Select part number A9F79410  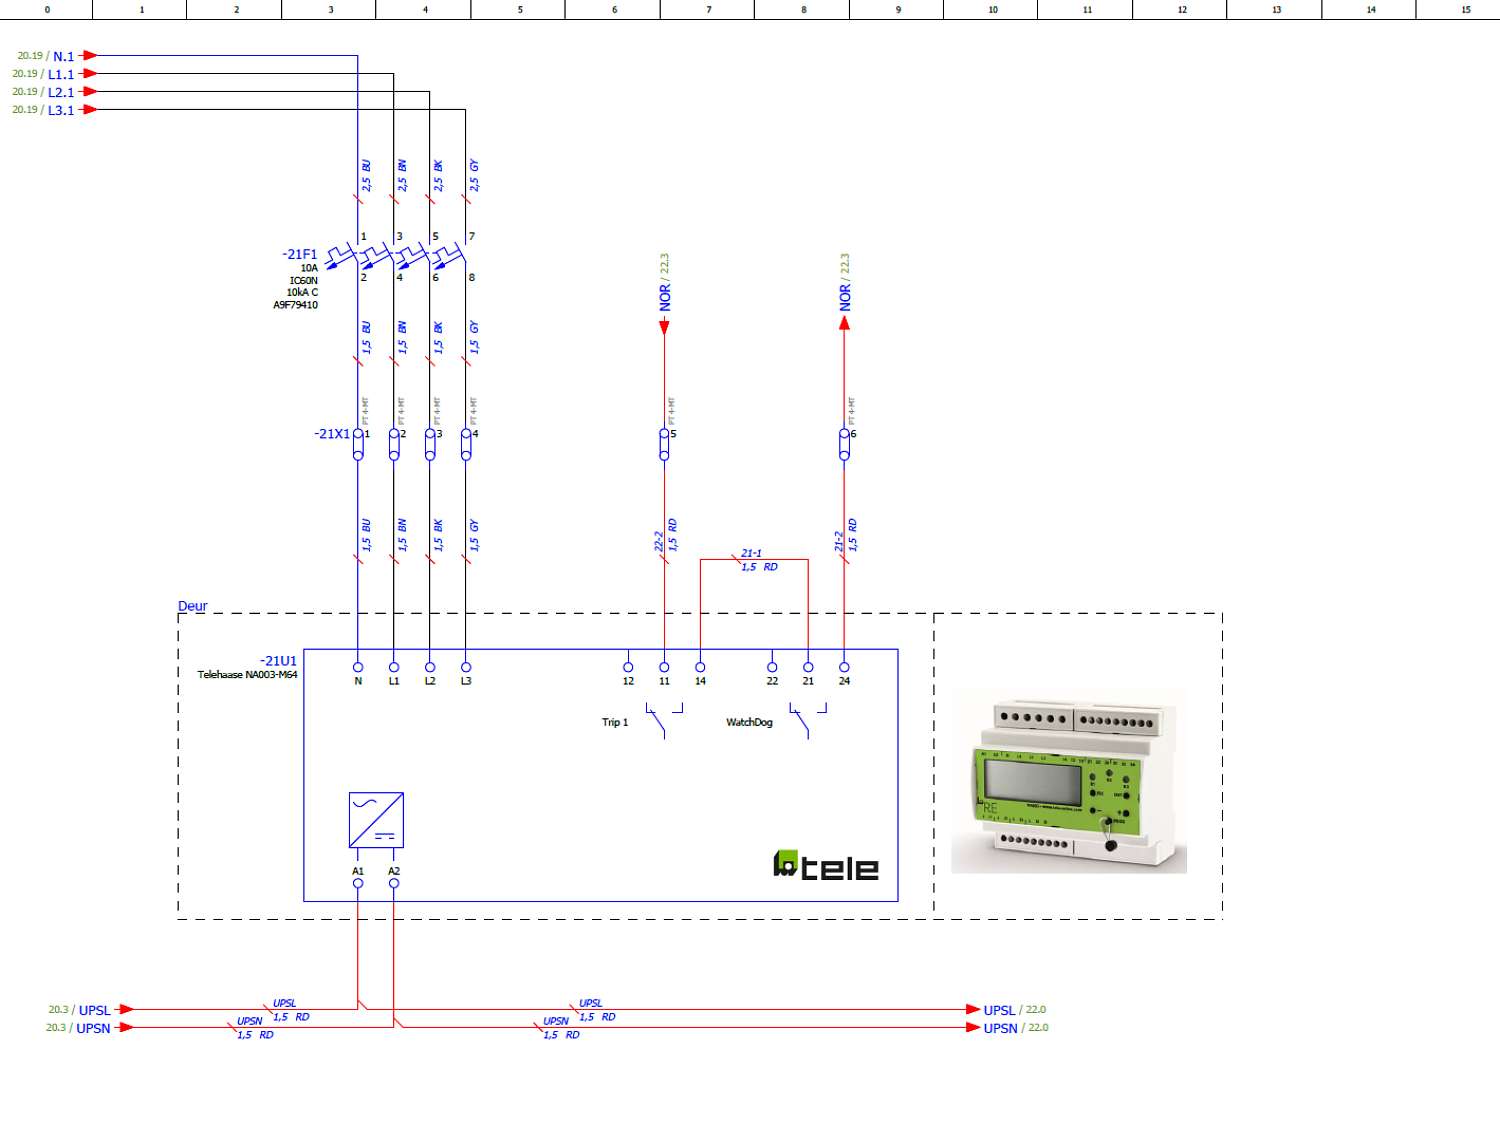[x=296, y=305]
